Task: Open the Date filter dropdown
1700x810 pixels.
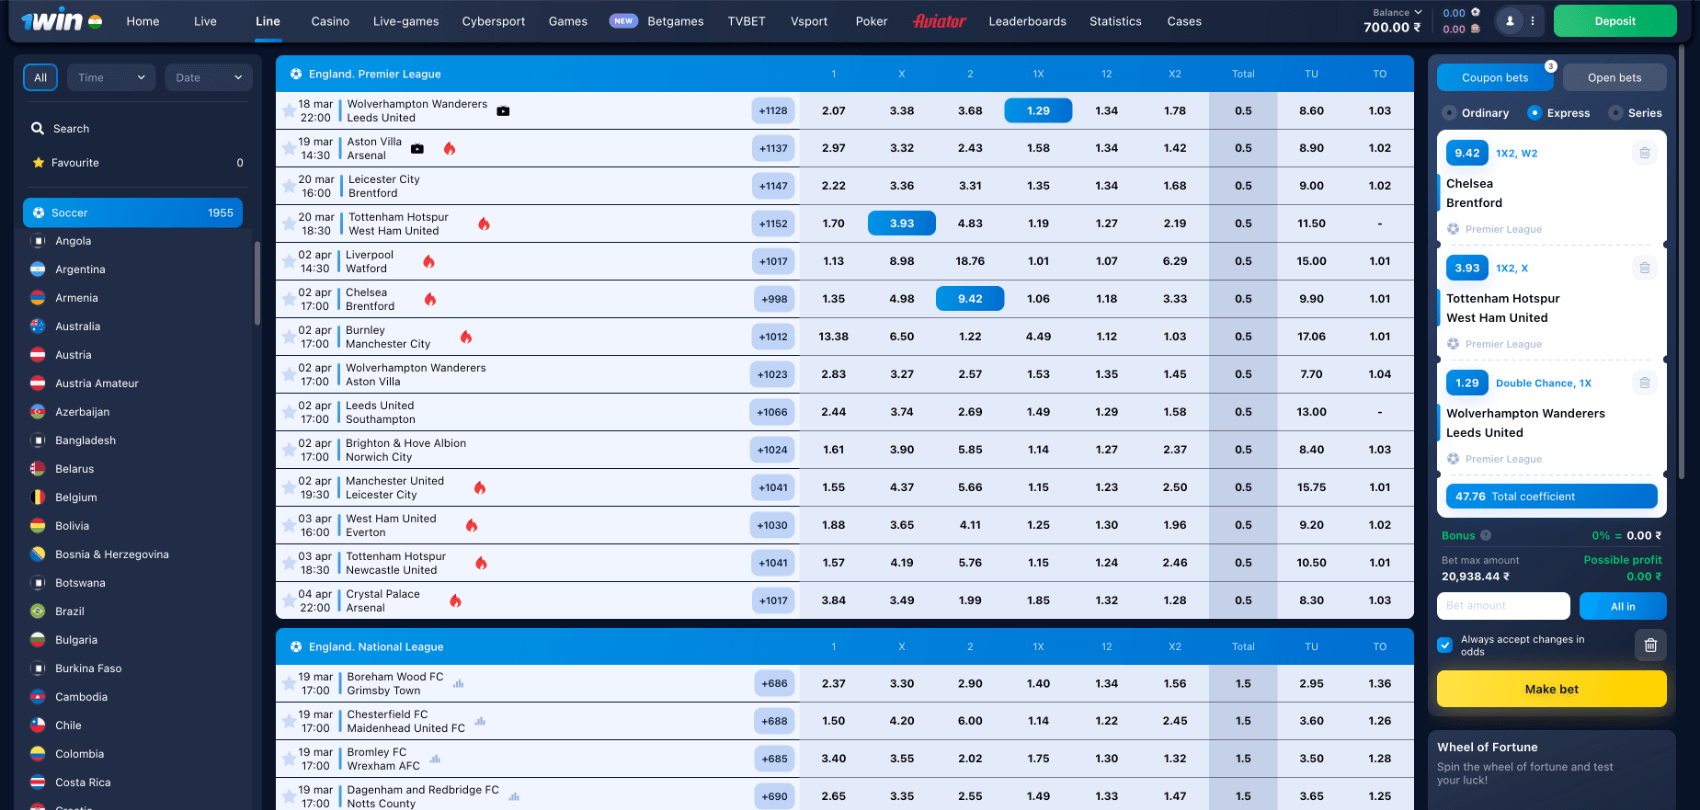Action: click(208, 77)
